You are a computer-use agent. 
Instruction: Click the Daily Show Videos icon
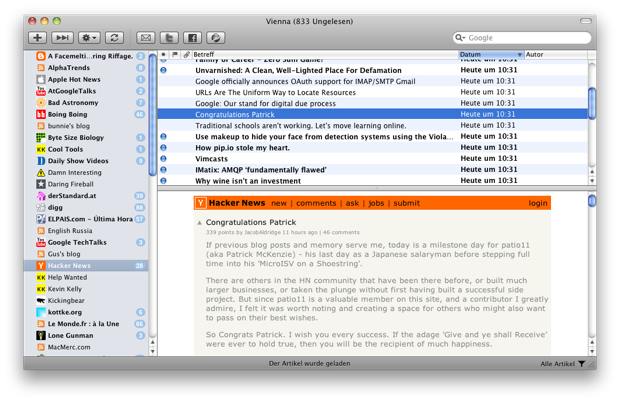point(41,161)
